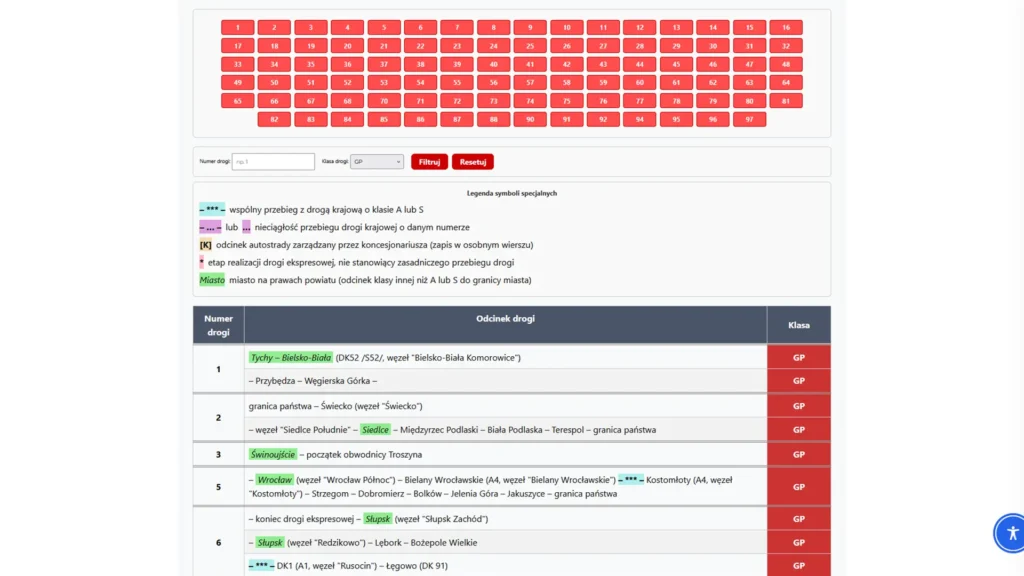Click the Numer drogi column header
Image resolution: width=1024 pixels, height=576 pixels.
(218, 325)
